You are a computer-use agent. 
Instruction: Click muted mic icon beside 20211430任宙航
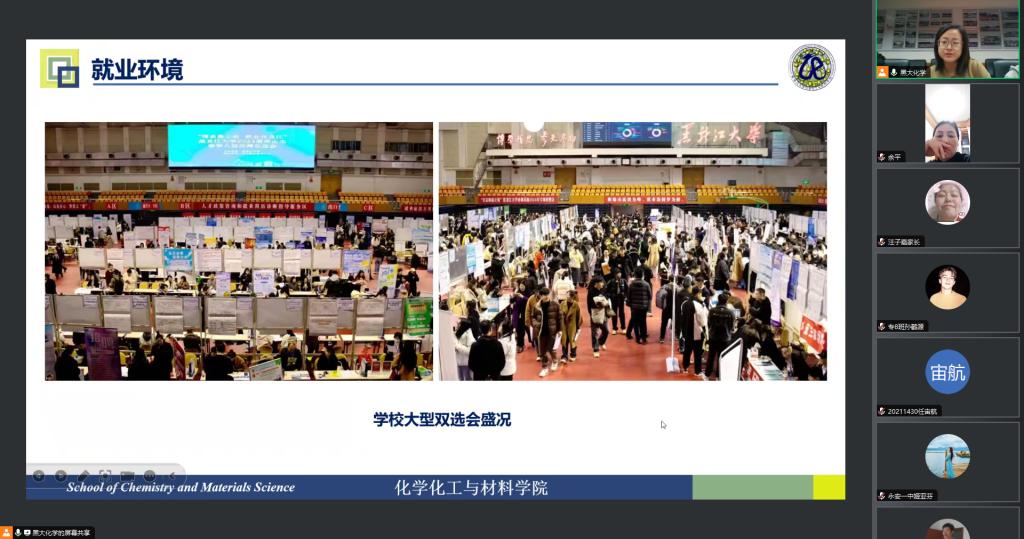coord(882,411)
